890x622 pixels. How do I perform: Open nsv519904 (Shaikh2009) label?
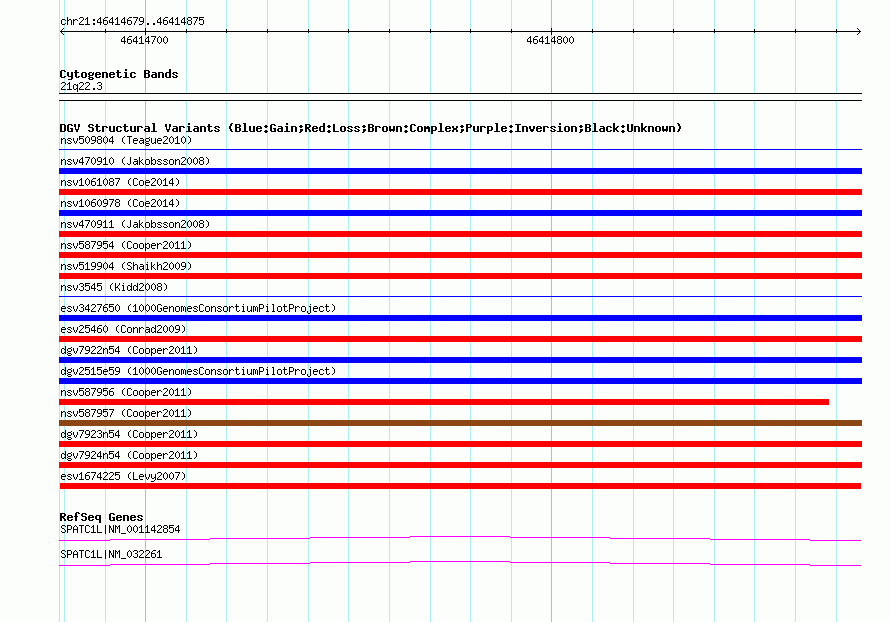coord(126,266)
